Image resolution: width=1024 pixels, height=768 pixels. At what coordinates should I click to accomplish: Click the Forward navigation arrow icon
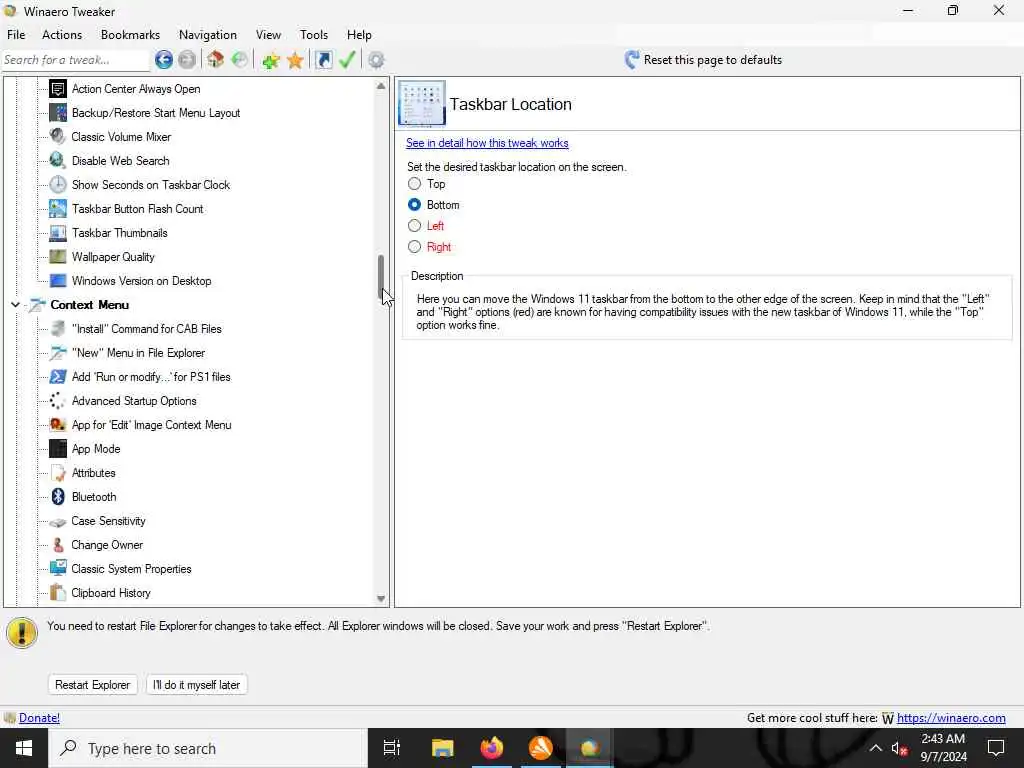[x=187, y=60]
